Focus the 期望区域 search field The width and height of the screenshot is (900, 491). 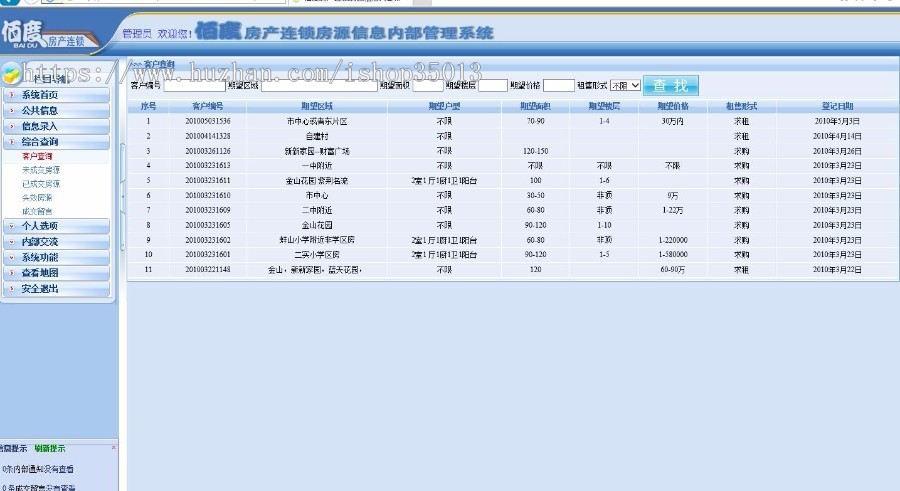(x=320, y=86)
